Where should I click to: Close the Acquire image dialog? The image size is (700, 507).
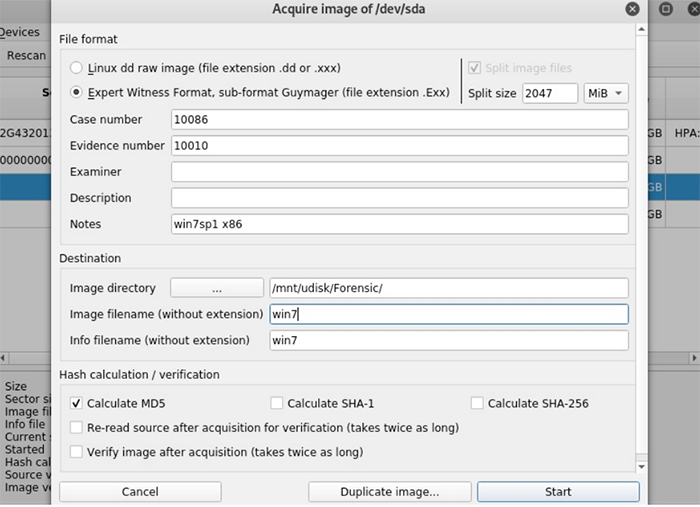(x=632, y=9)
